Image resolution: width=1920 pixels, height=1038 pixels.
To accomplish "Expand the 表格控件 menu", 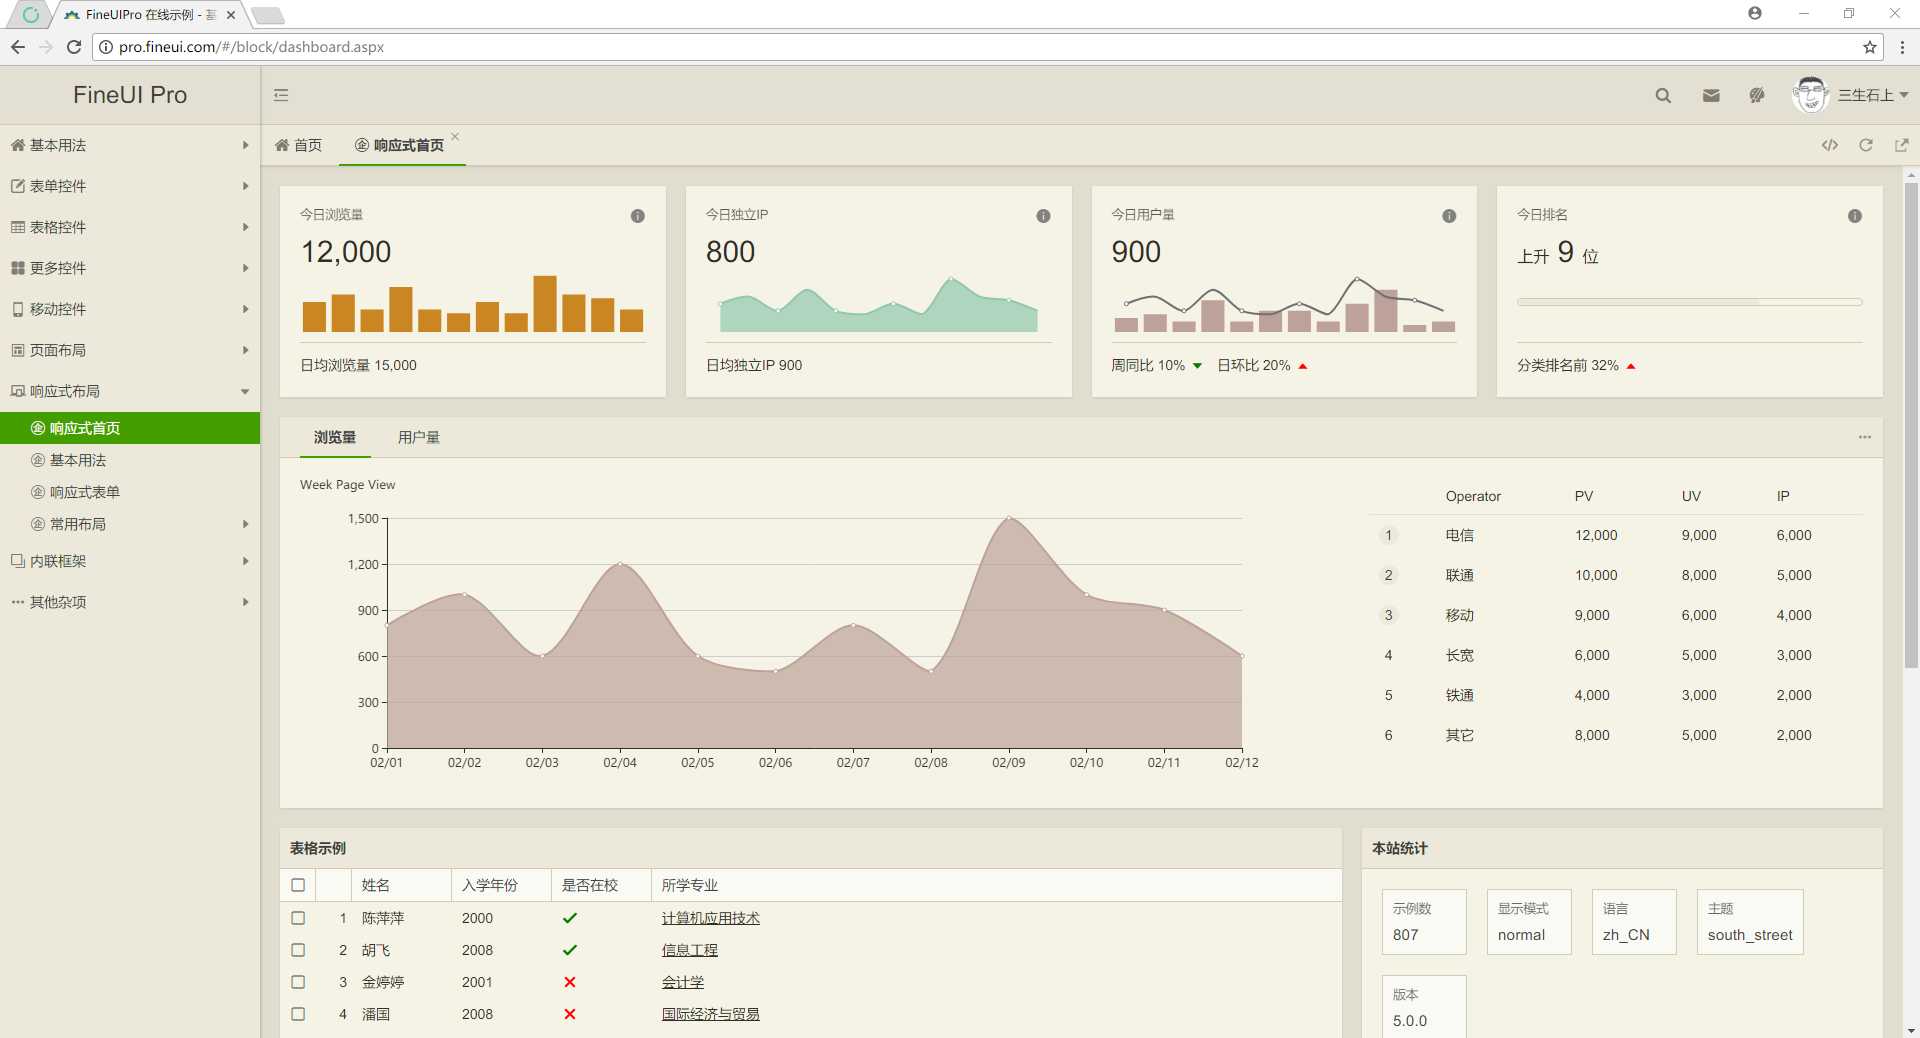I will [x=130, y=227].
